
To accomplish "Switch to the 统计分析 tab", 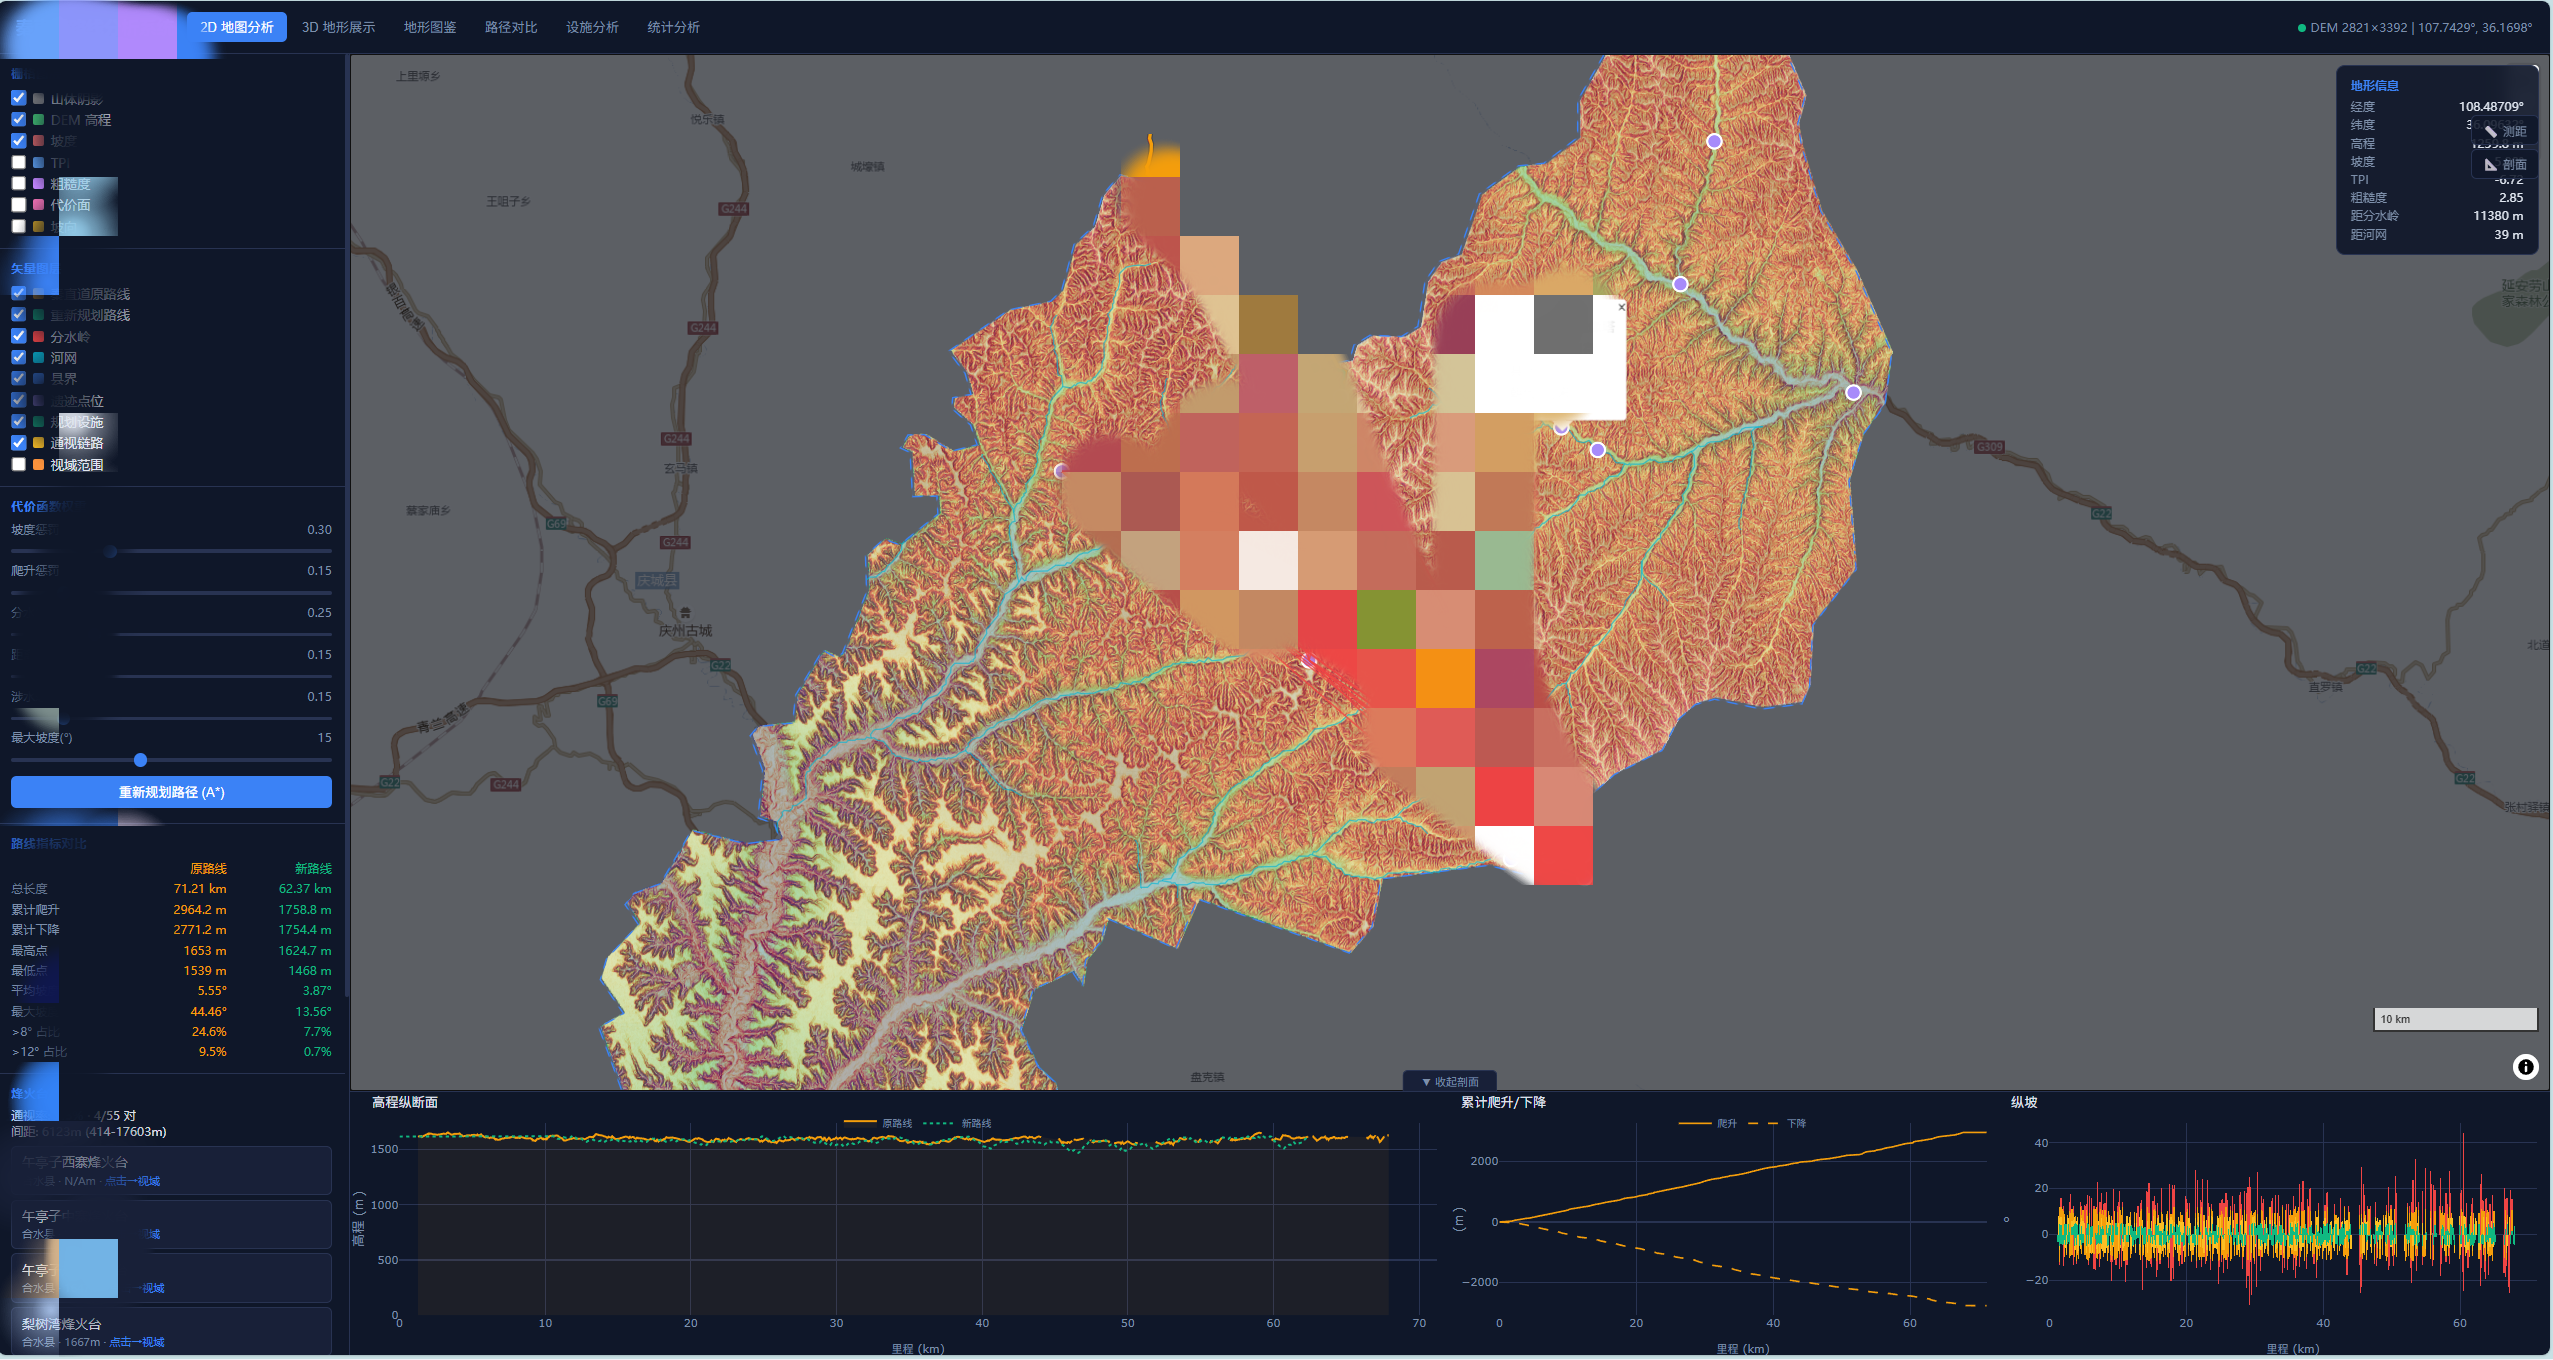I will (x=673, y=27).
